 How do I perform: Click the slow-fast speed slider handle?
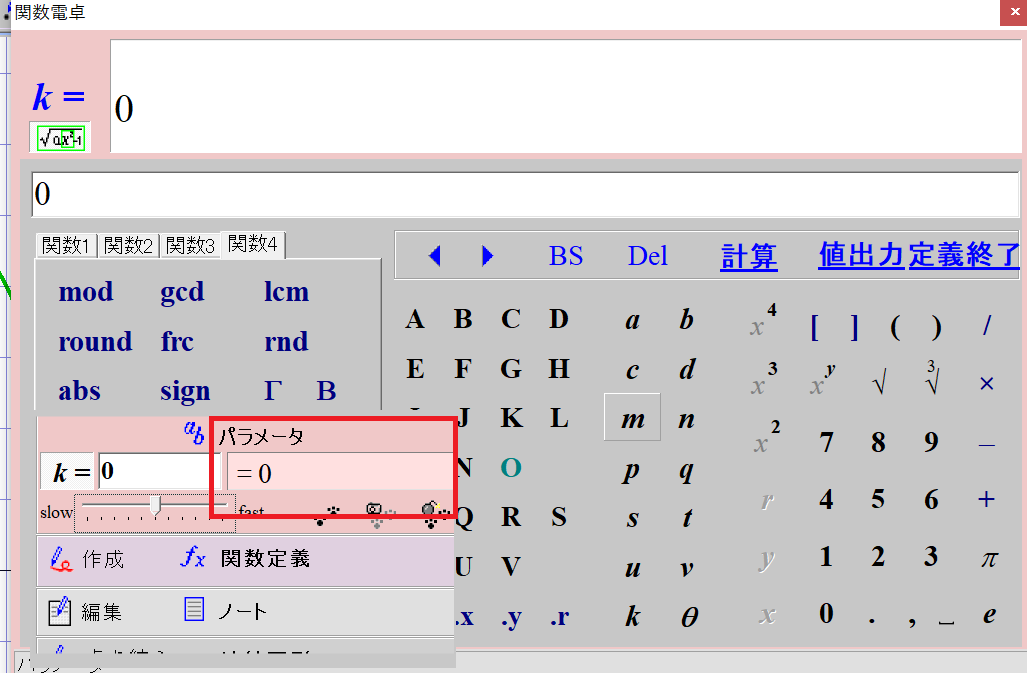(155, 506)
